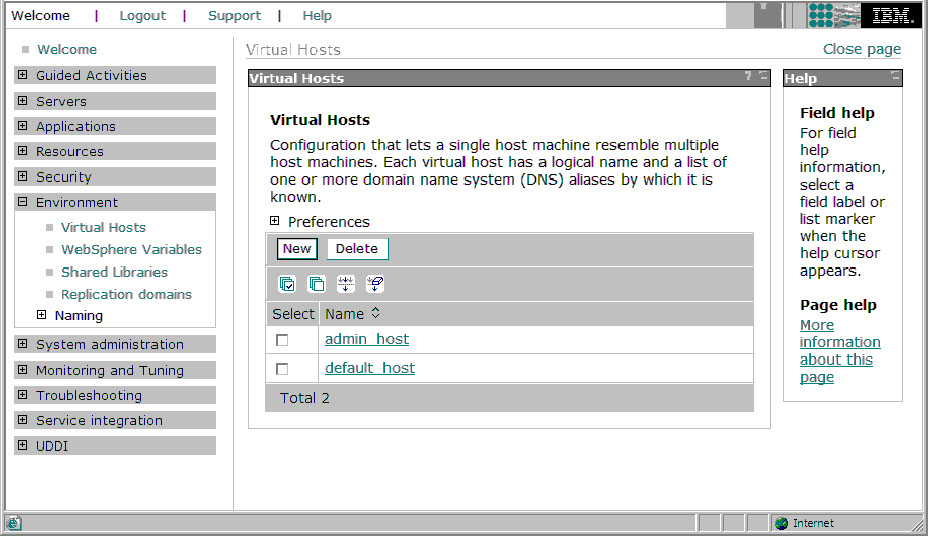Collapse the Environment navigation group
This screenshot has height=538, width=928.
[22, 202]
